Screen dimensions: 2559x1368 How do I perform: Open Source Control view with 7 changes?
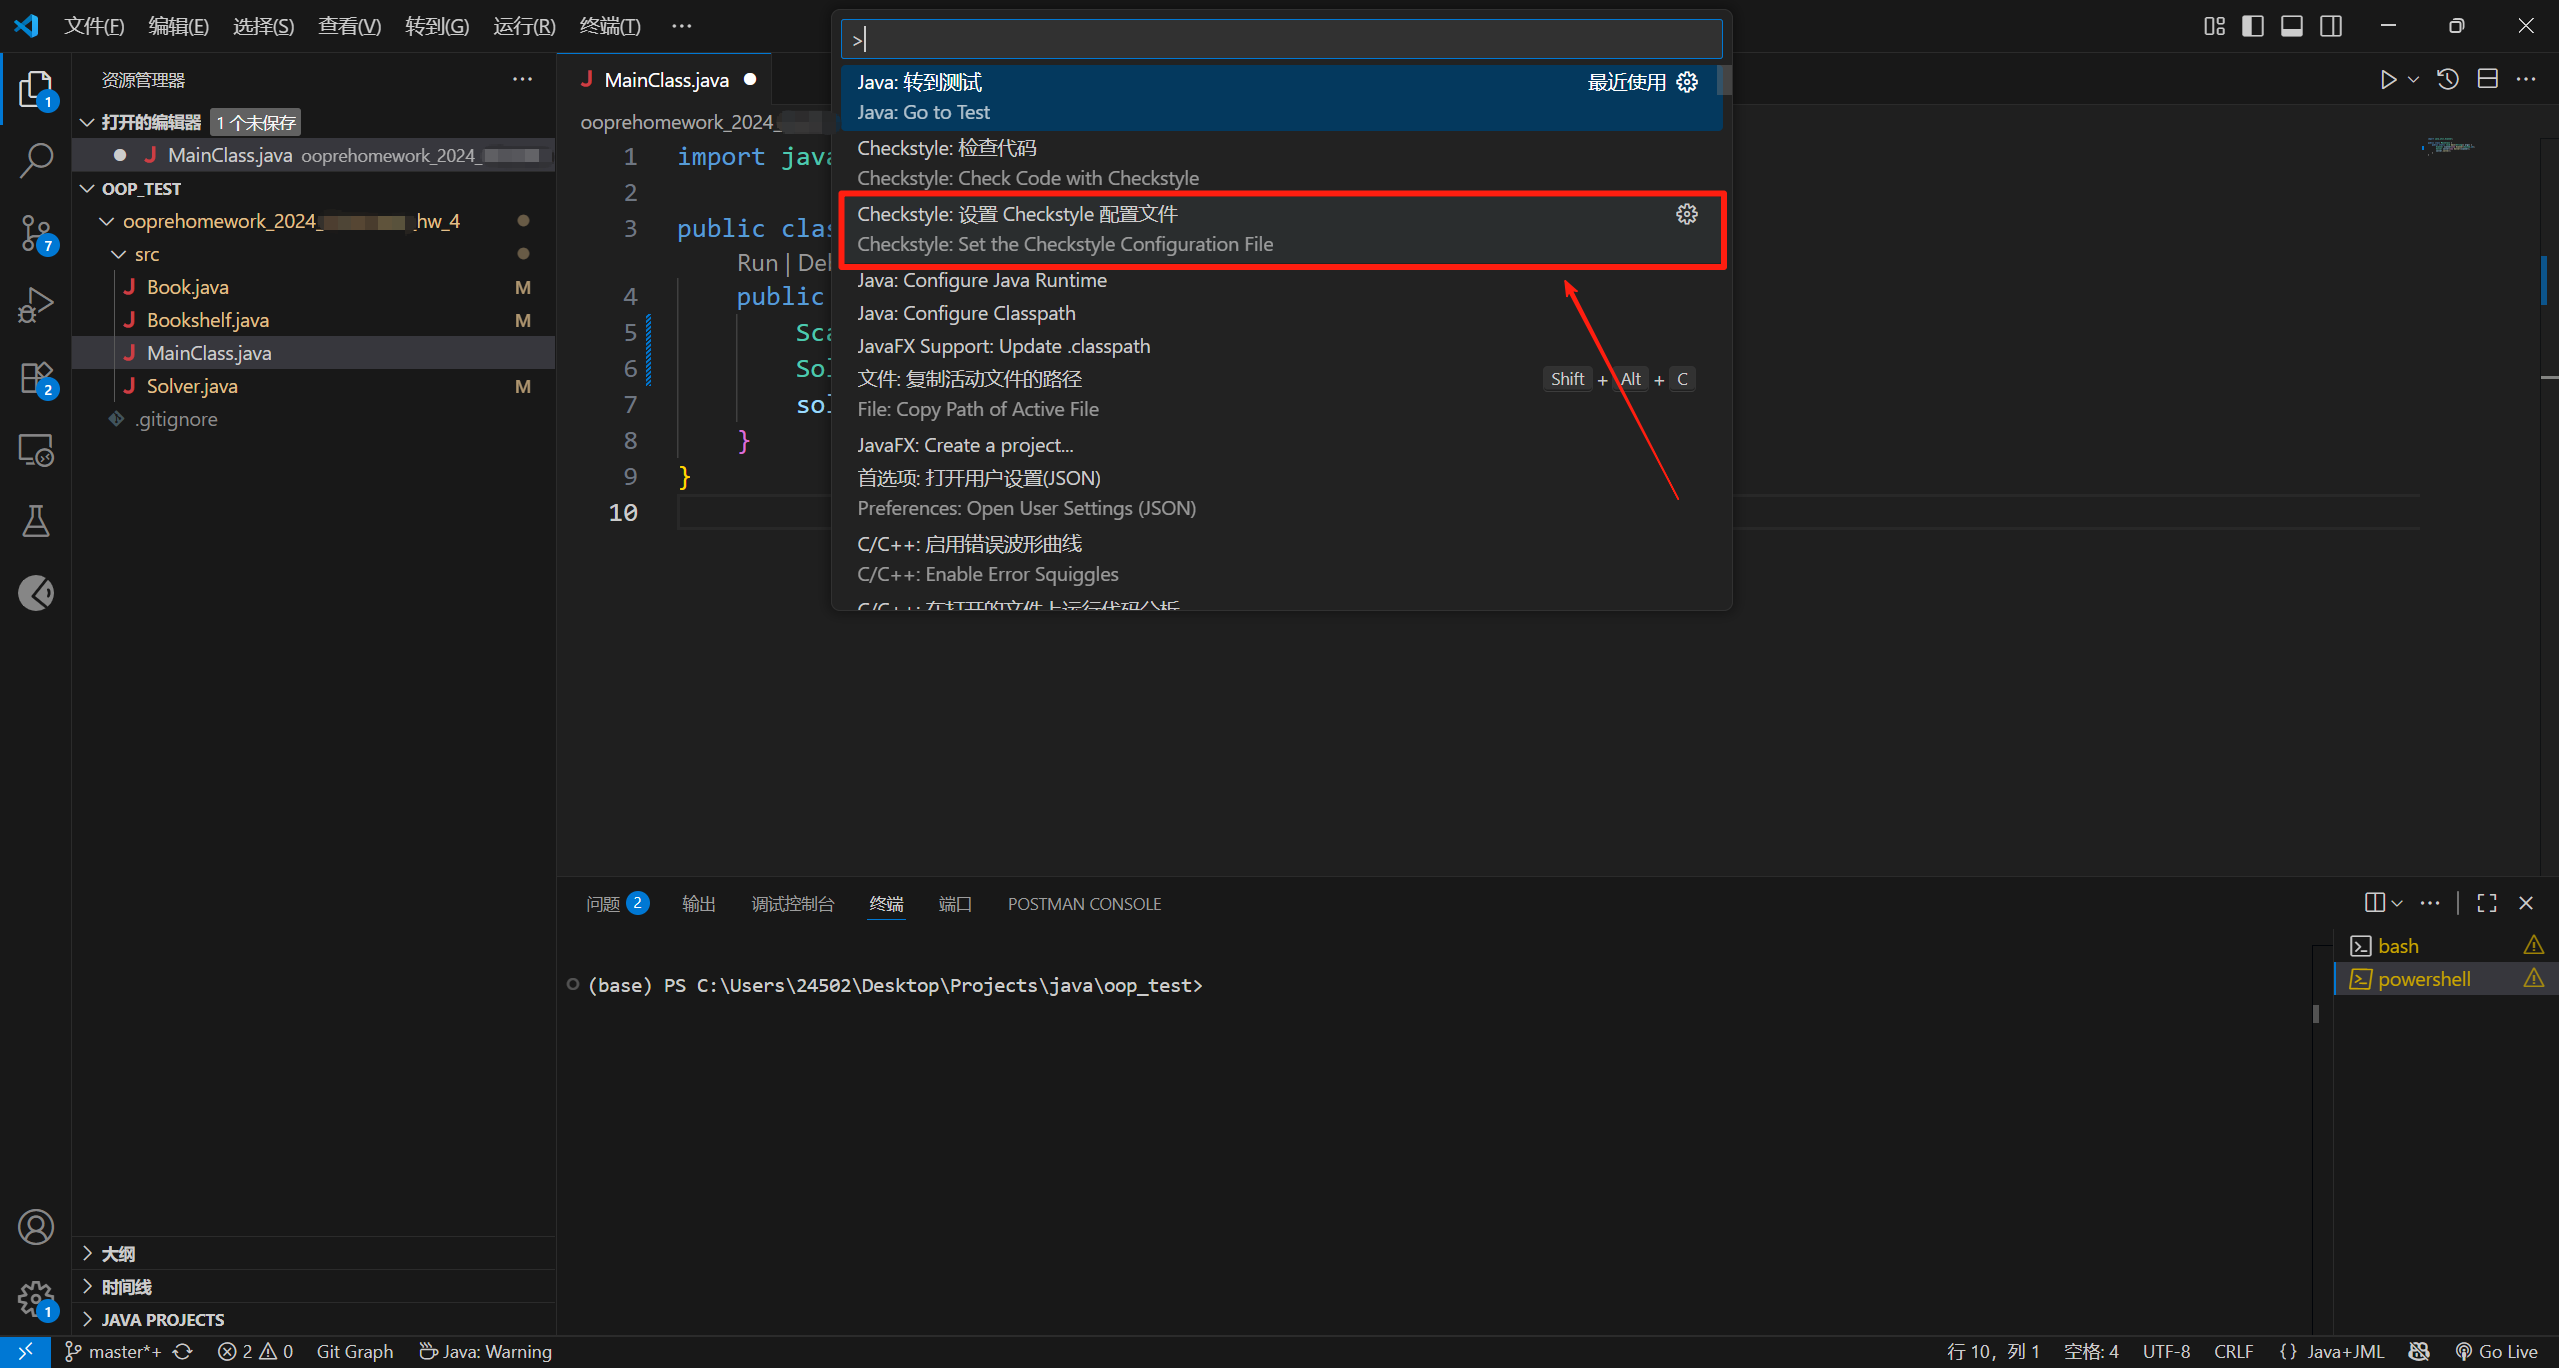coord(36,233)
